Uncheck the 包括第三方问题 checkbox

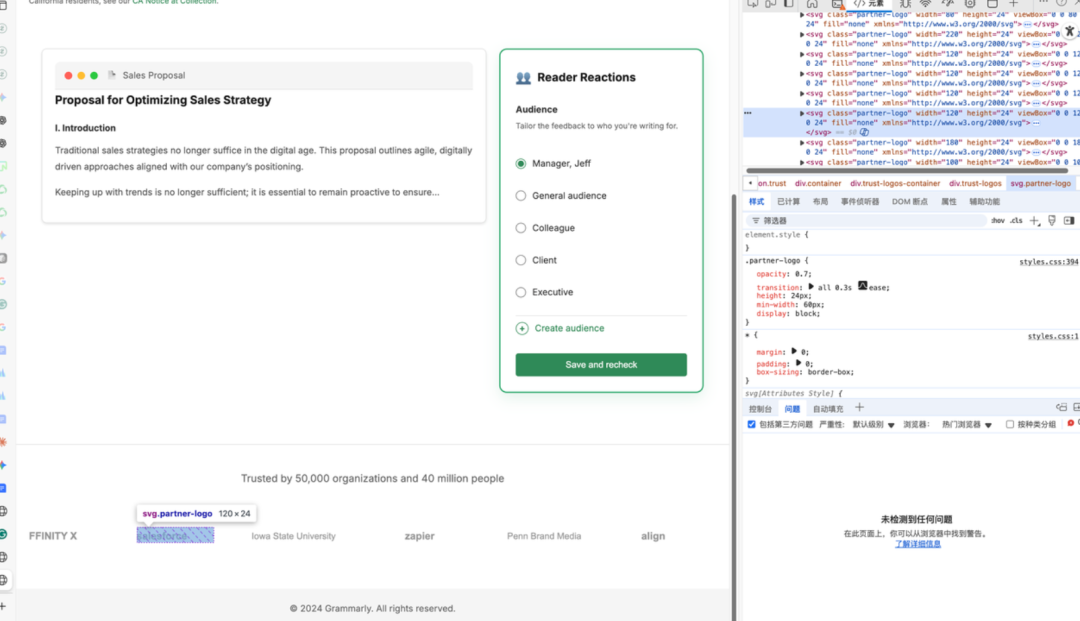coord(752,424)
